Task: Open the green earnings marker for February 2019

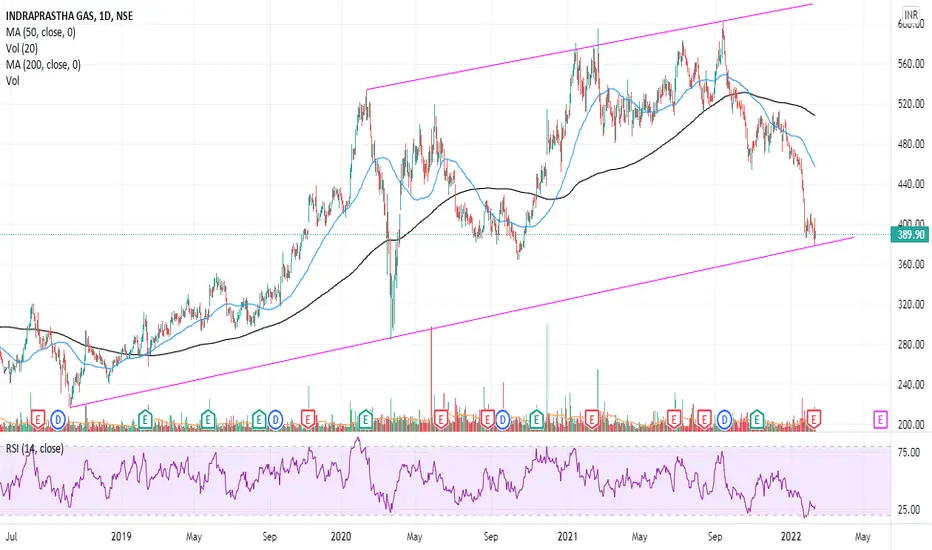Action: 145,420
